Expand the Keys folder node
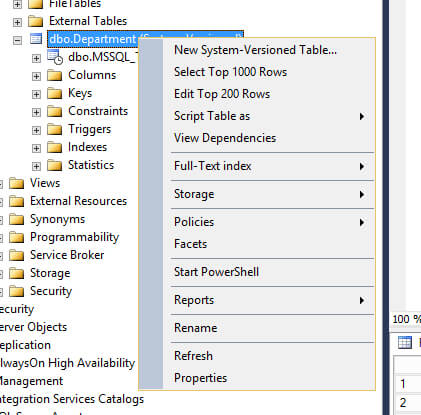 (x=36, y=94)
